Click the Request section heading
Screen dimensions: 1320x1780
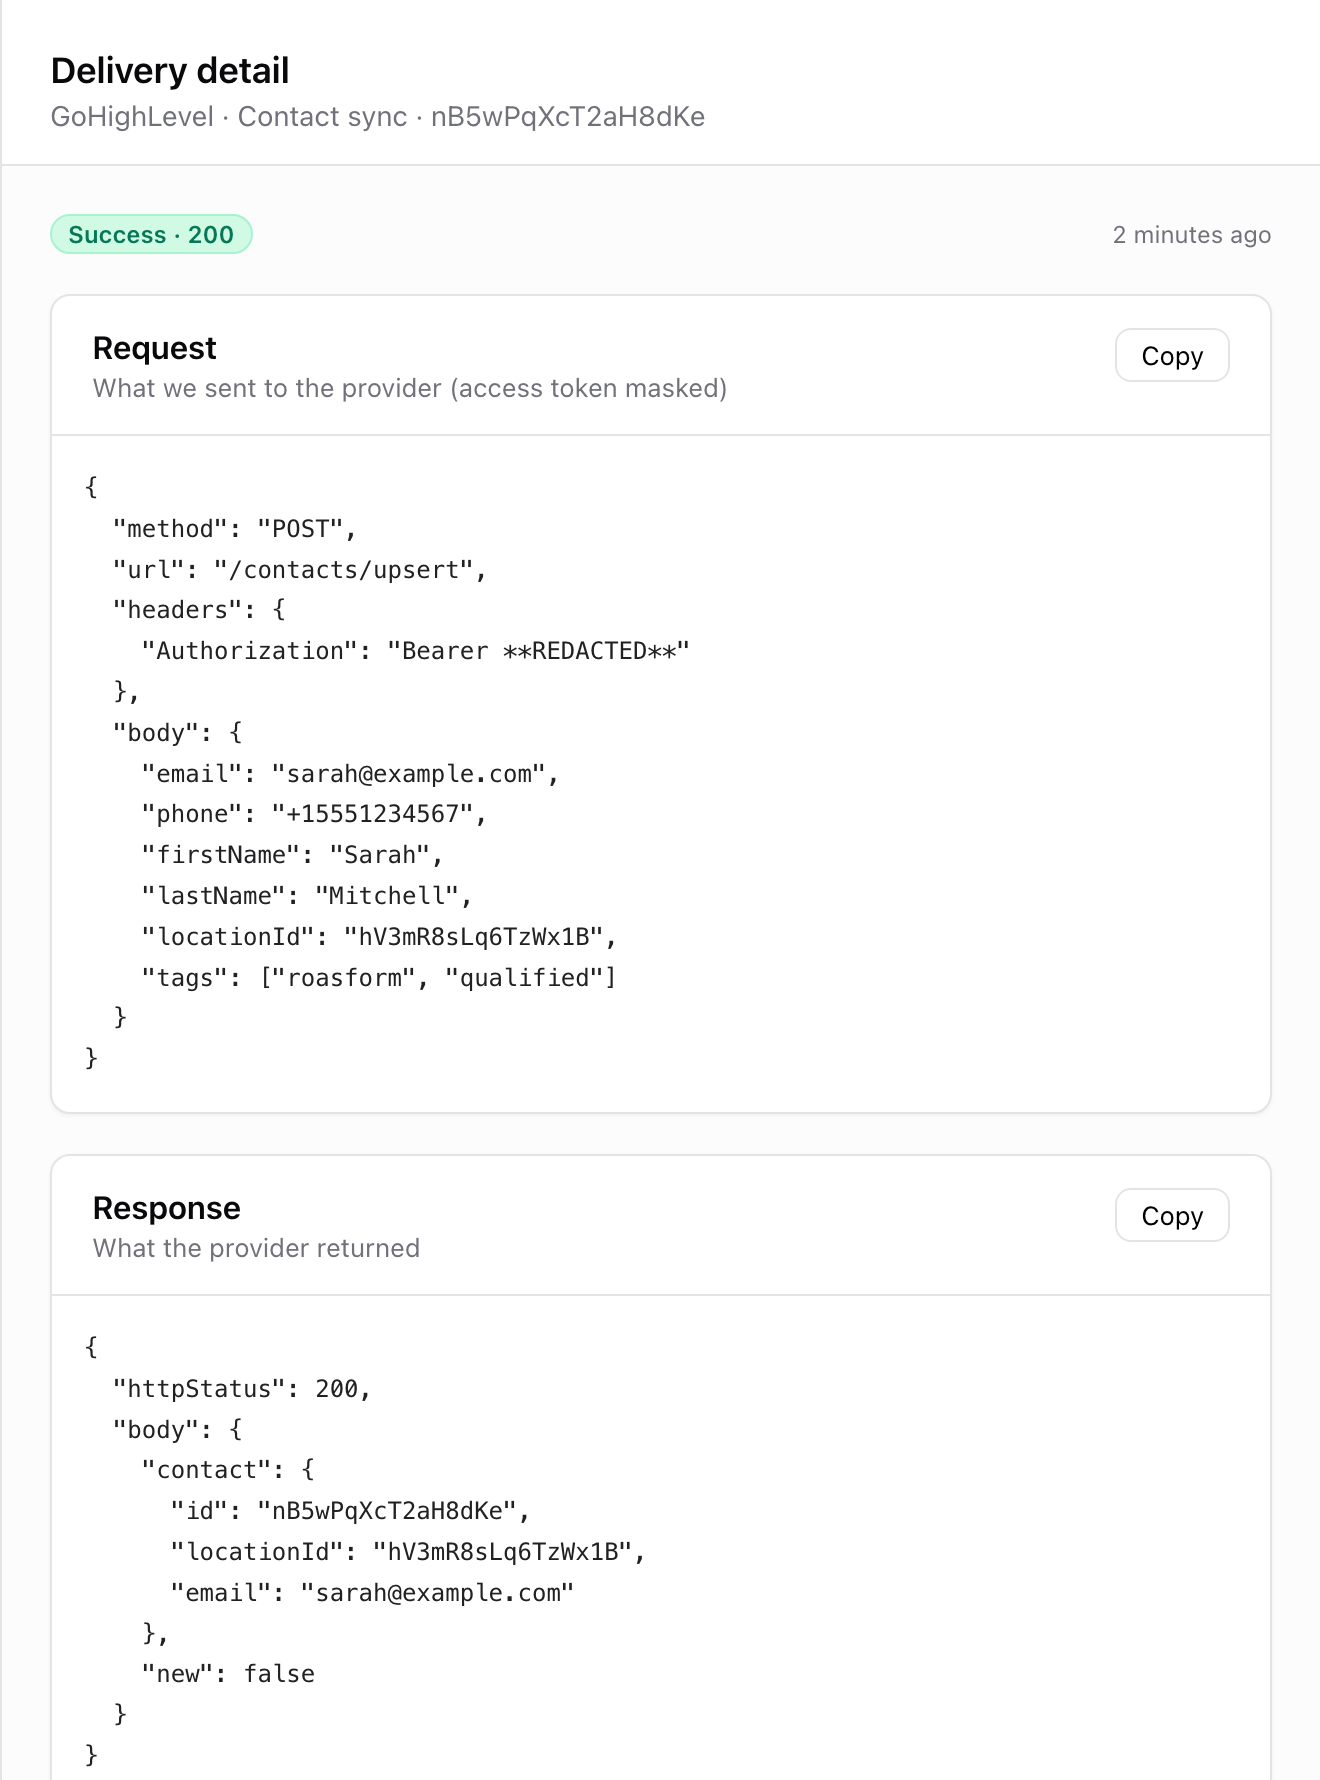[x=154, y=348]
